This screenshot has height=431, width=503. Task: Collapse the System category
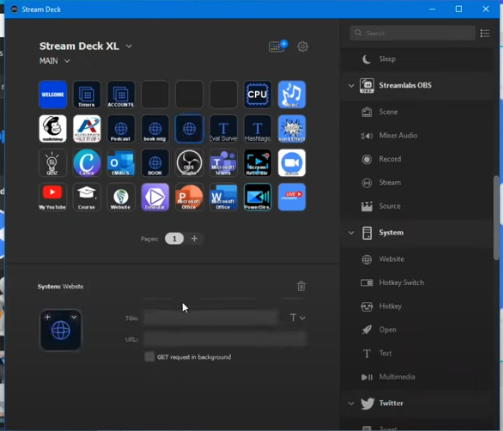(x=351, y=233)
